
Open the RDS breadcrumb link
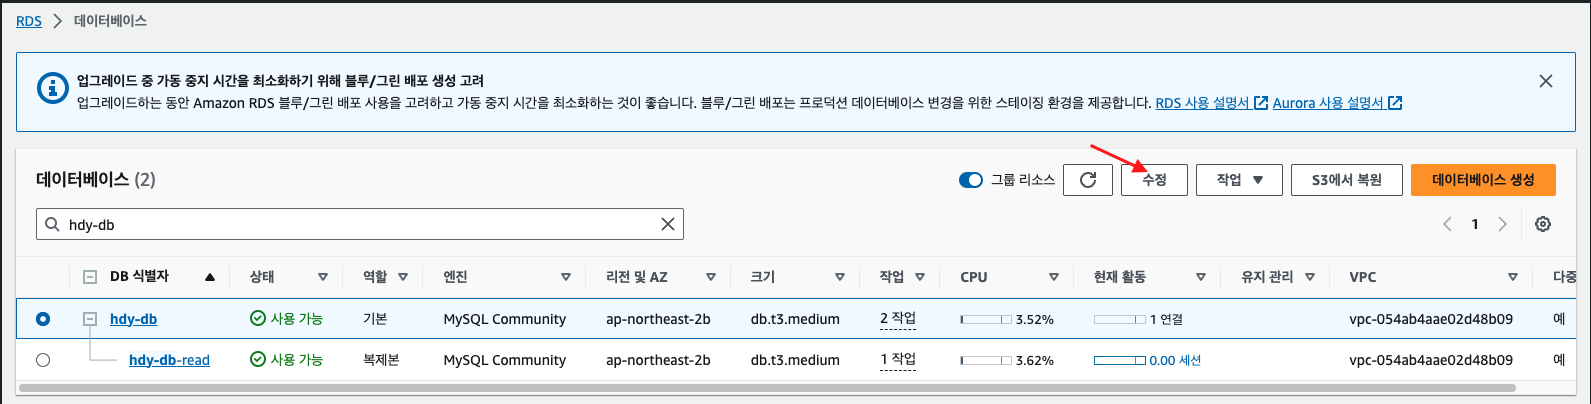click(x=29, y=21)
